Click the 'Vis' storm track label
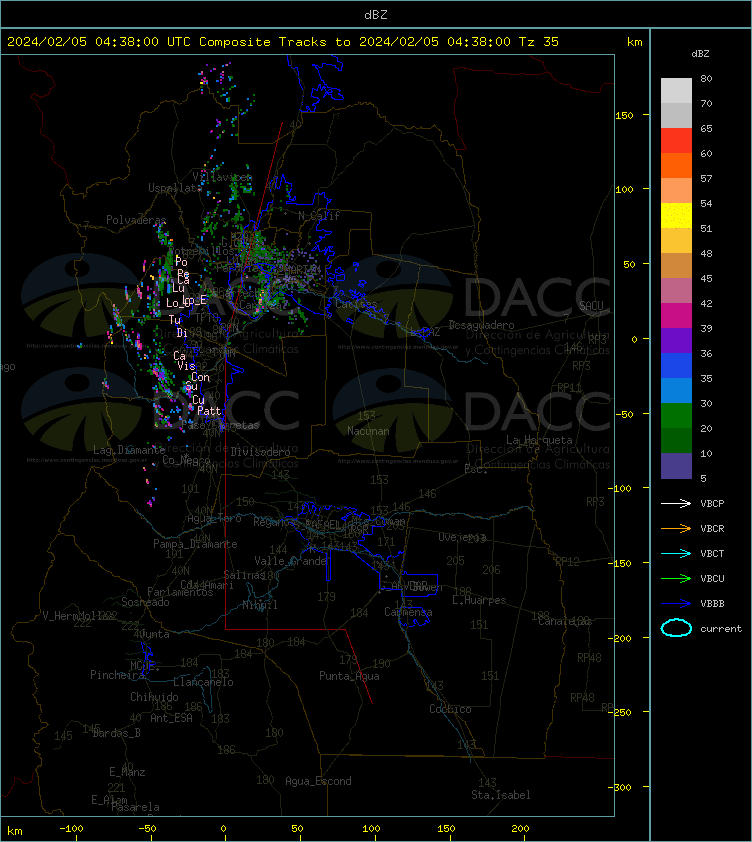Viewport: 752px width, 842px height. pos(186,366)
